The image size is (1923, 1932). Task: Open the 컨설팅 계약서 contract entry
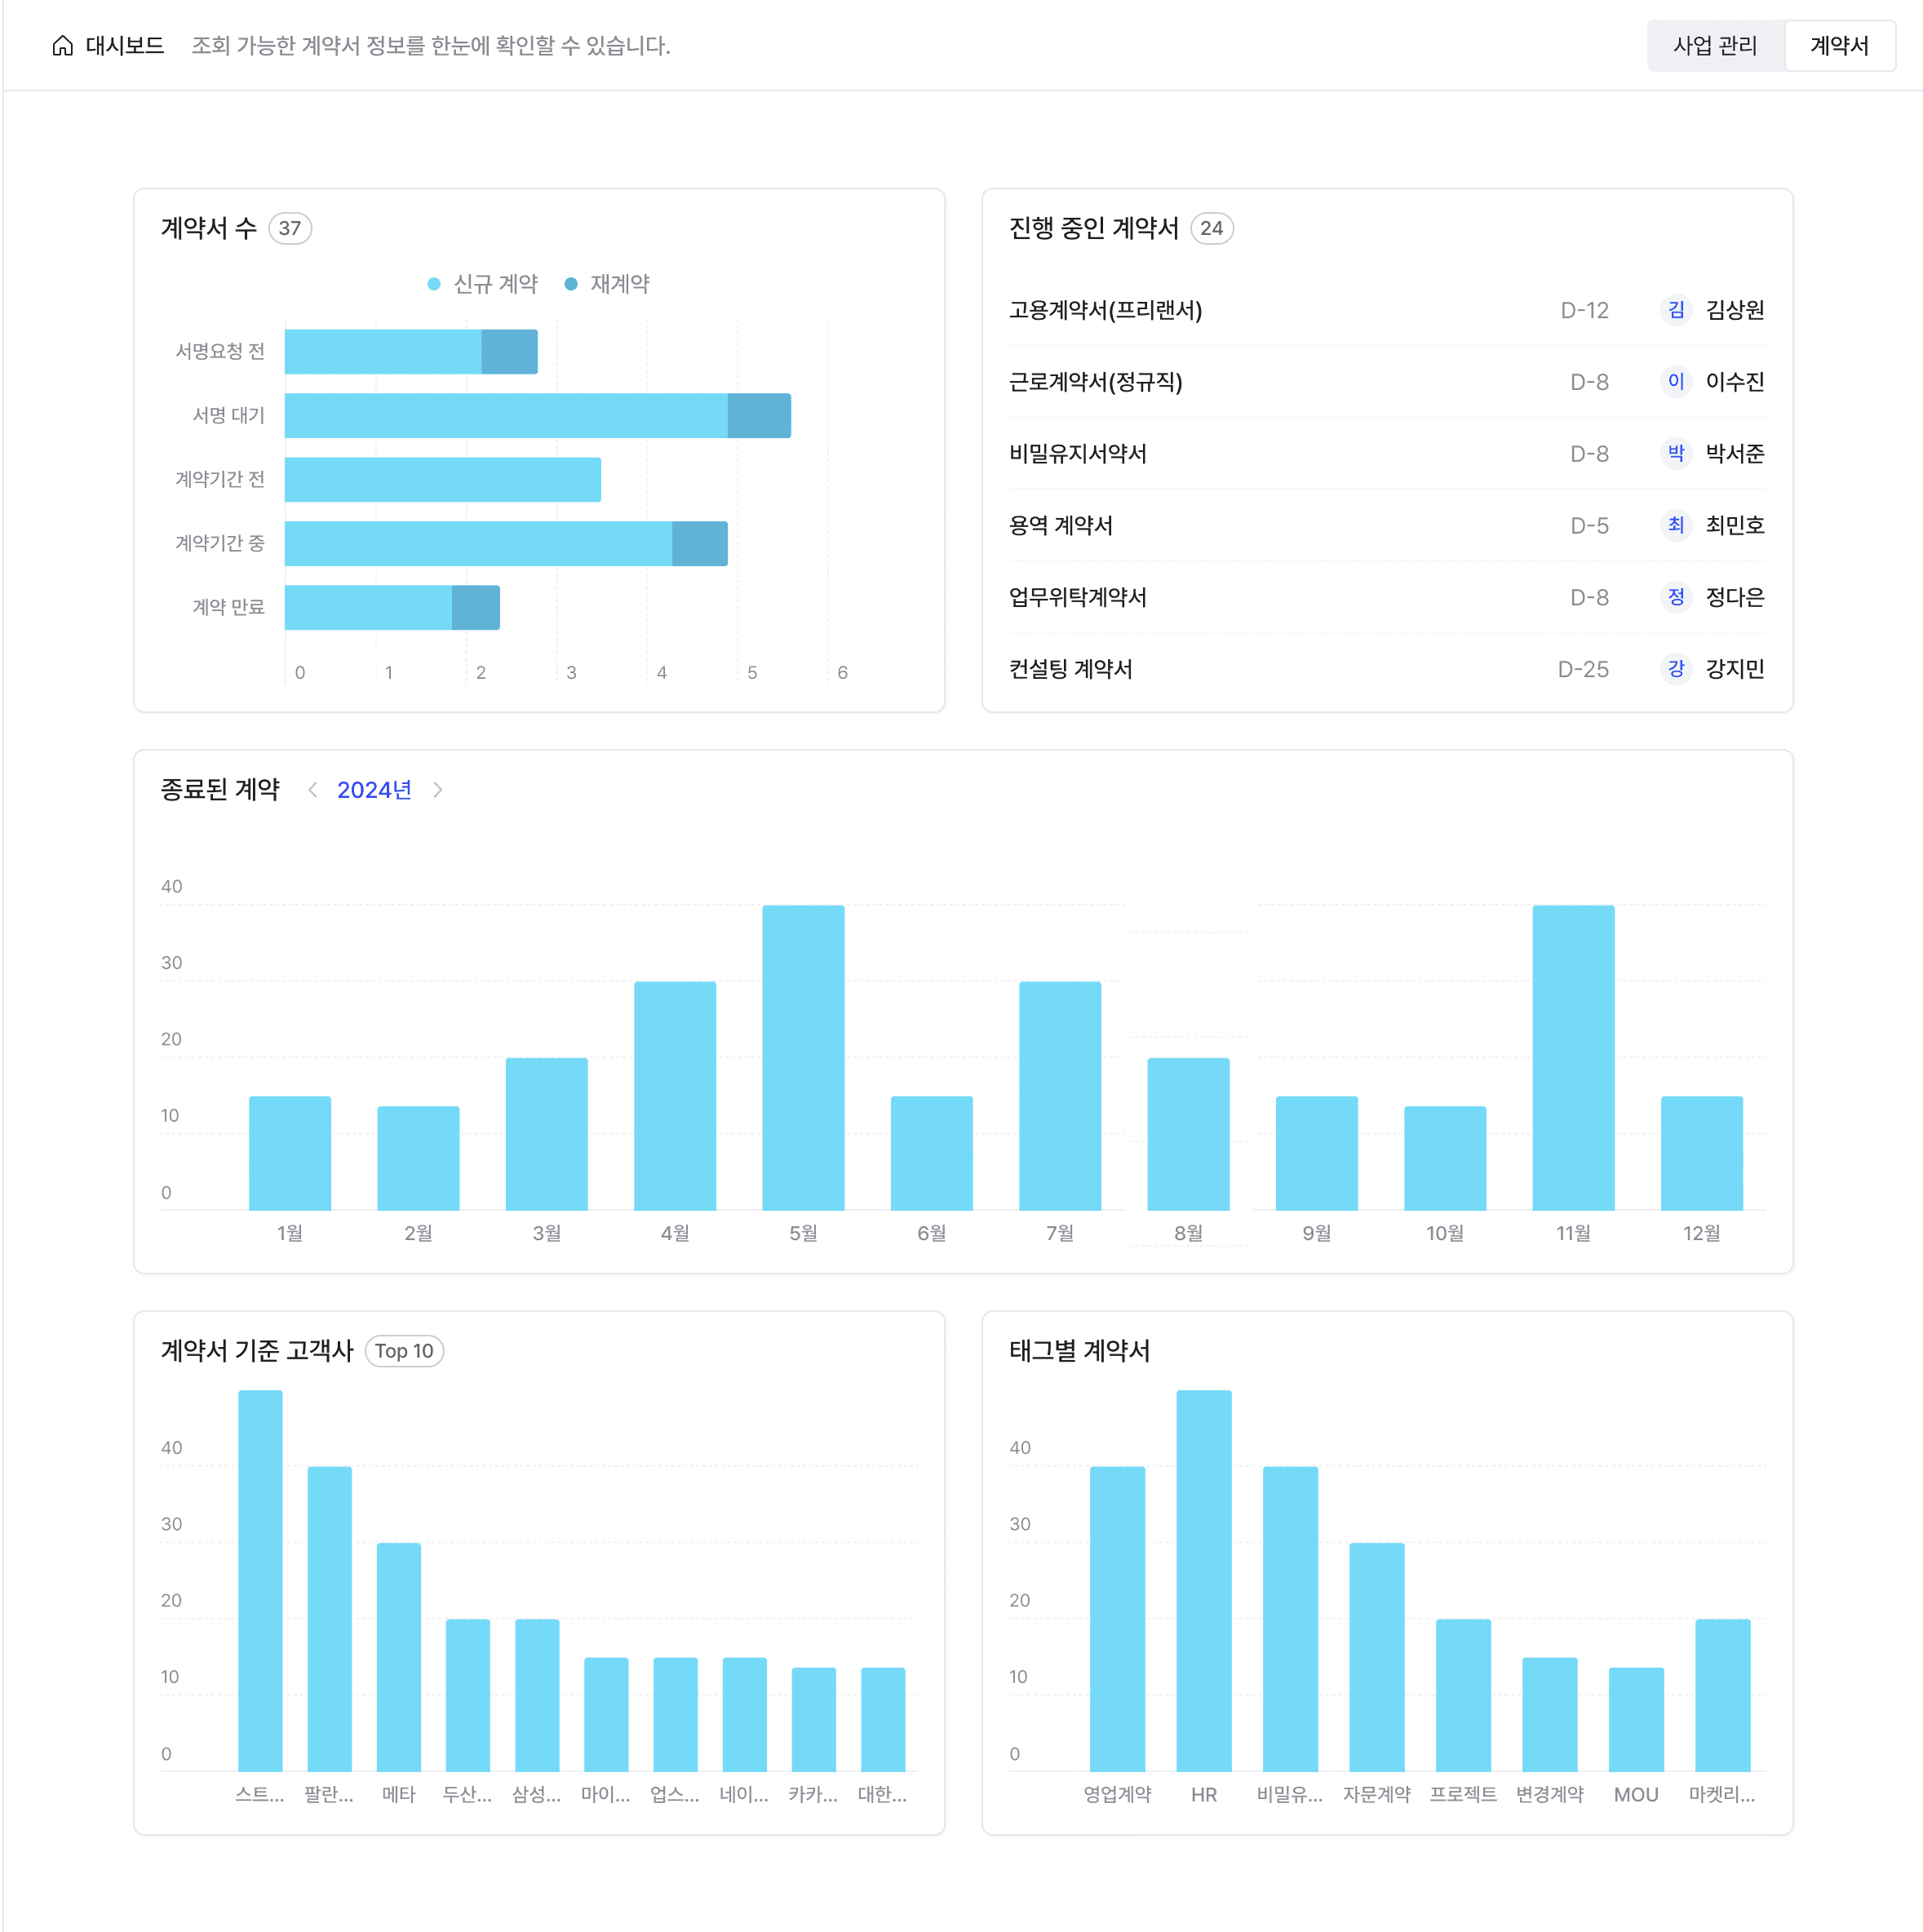(1070, 669)
